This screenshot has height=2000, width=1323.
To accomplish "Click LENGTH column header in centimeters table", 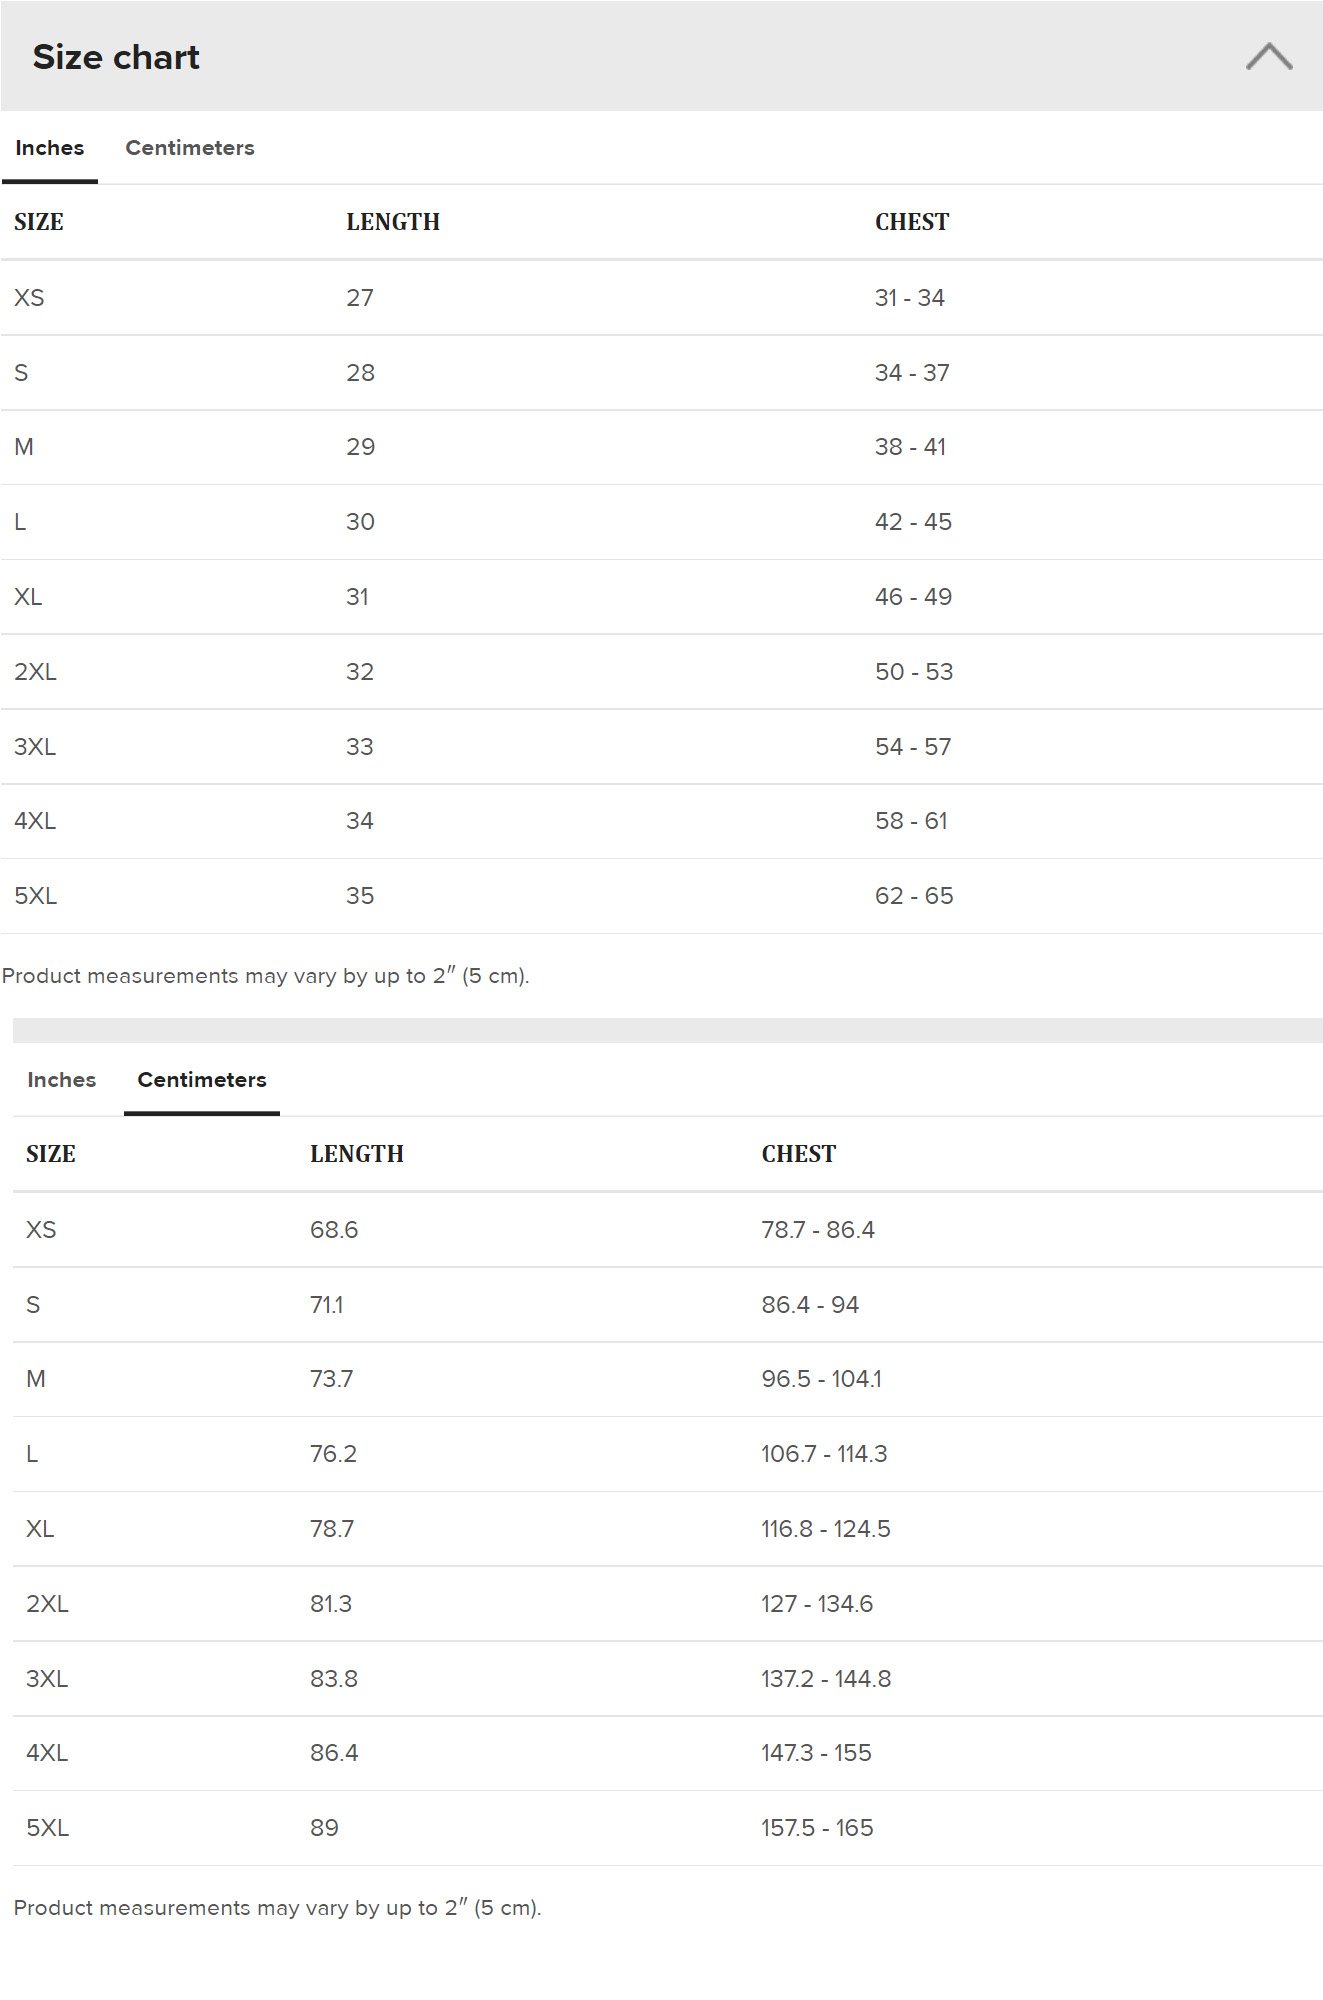I will 357,1154.
